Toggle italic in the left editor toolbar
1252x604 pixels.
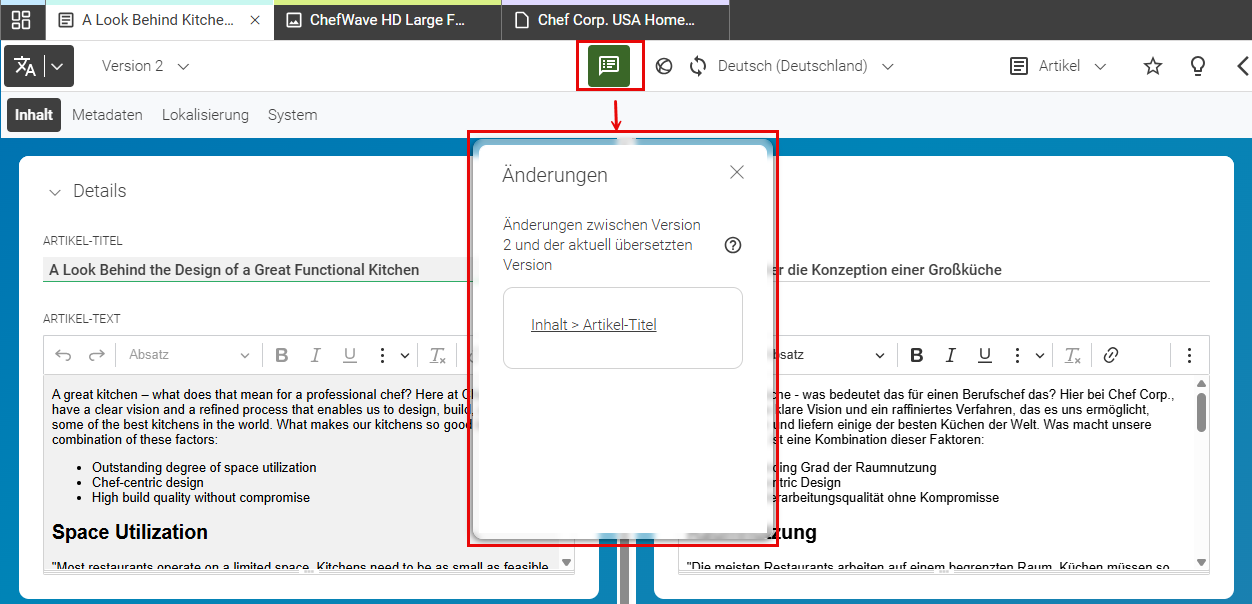tap(315, 355)
